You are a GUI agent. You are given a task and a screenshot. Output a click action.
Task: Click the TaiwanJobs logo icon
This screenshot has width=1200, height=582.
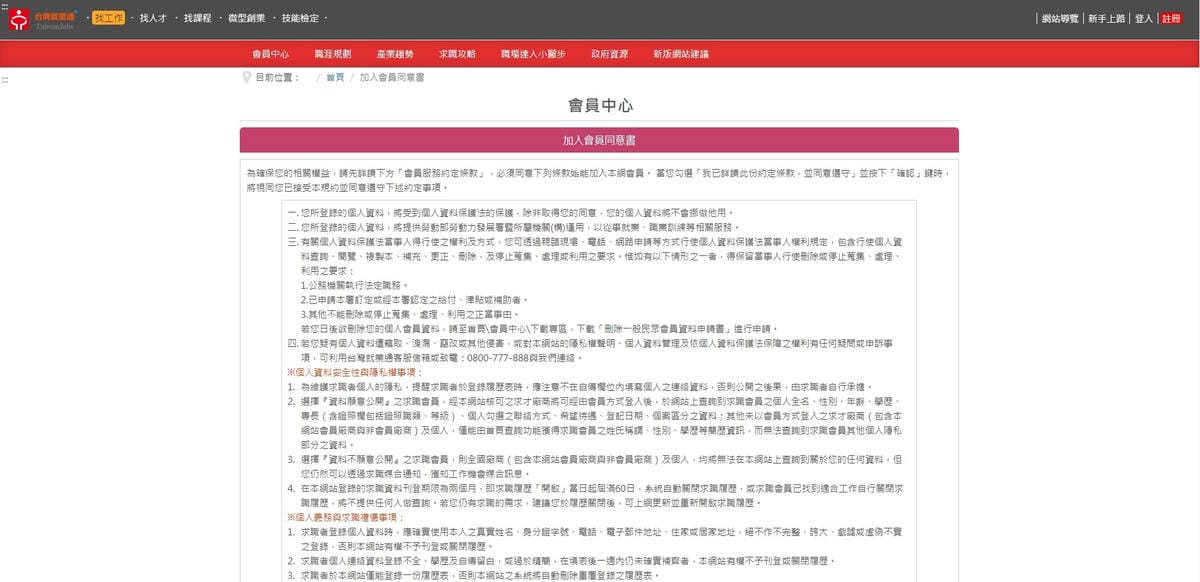pyautogui.click(x=19, y=20)
